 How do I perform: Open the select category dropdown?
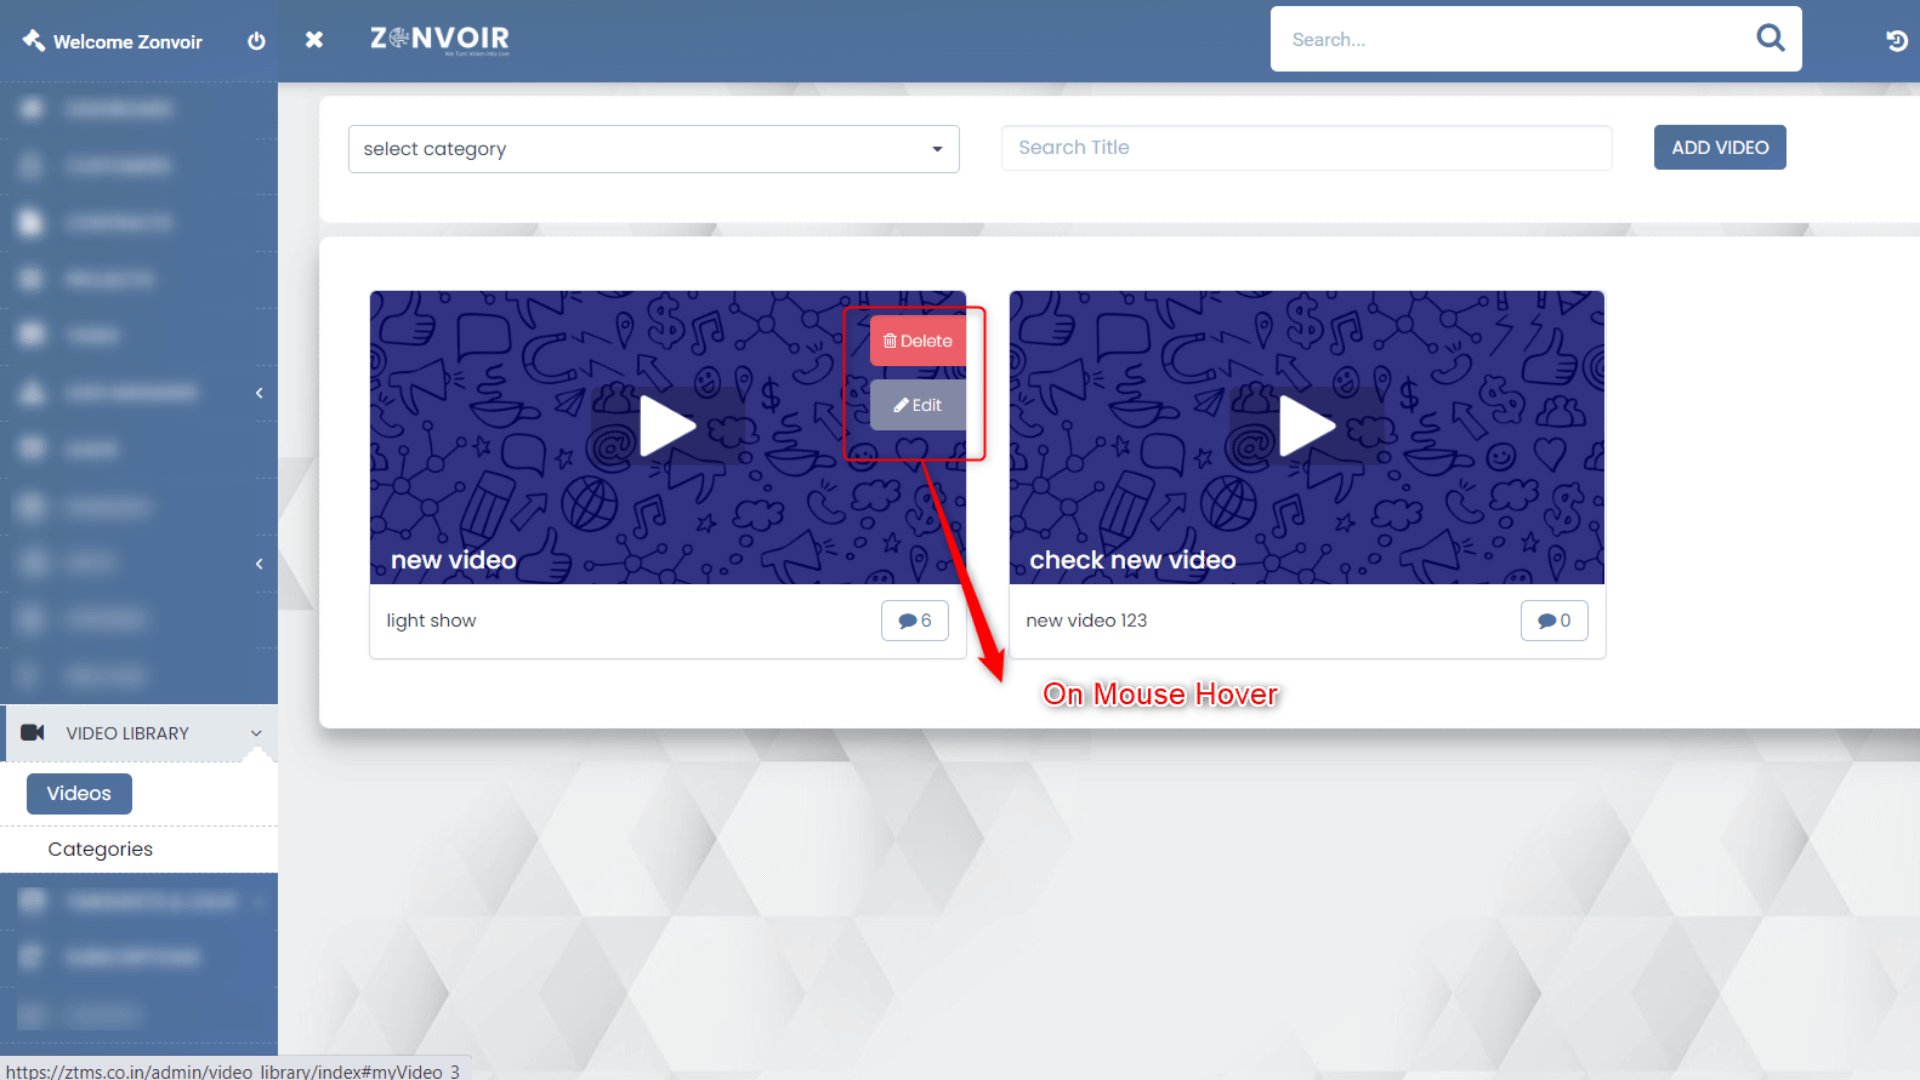[654, 149]
